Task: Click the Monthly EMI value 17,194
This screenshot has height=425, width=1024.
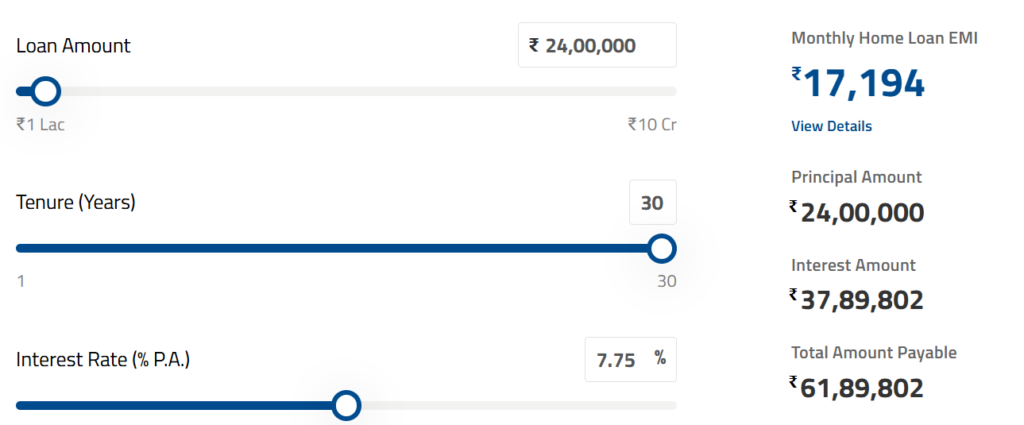Action: click(864, 84)
